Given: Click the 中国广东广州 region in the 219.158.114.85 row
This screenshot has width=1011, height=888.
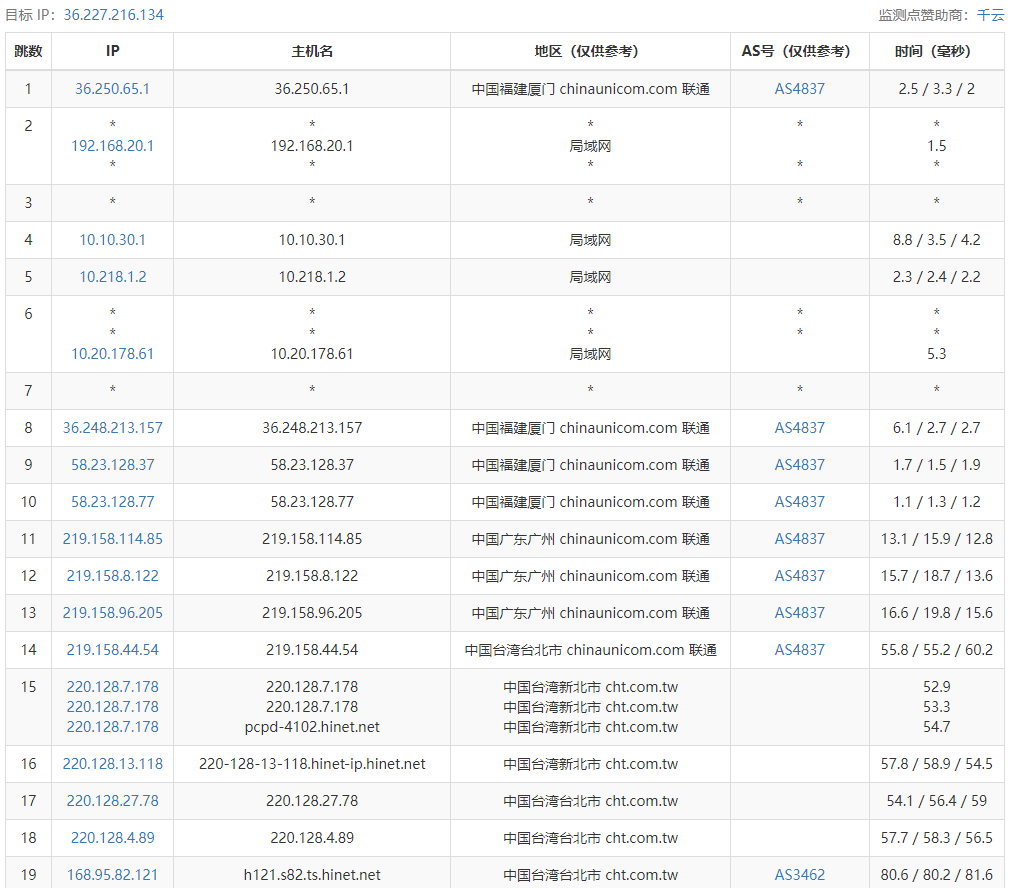Looking at the screenshot, I should point(591,538).
